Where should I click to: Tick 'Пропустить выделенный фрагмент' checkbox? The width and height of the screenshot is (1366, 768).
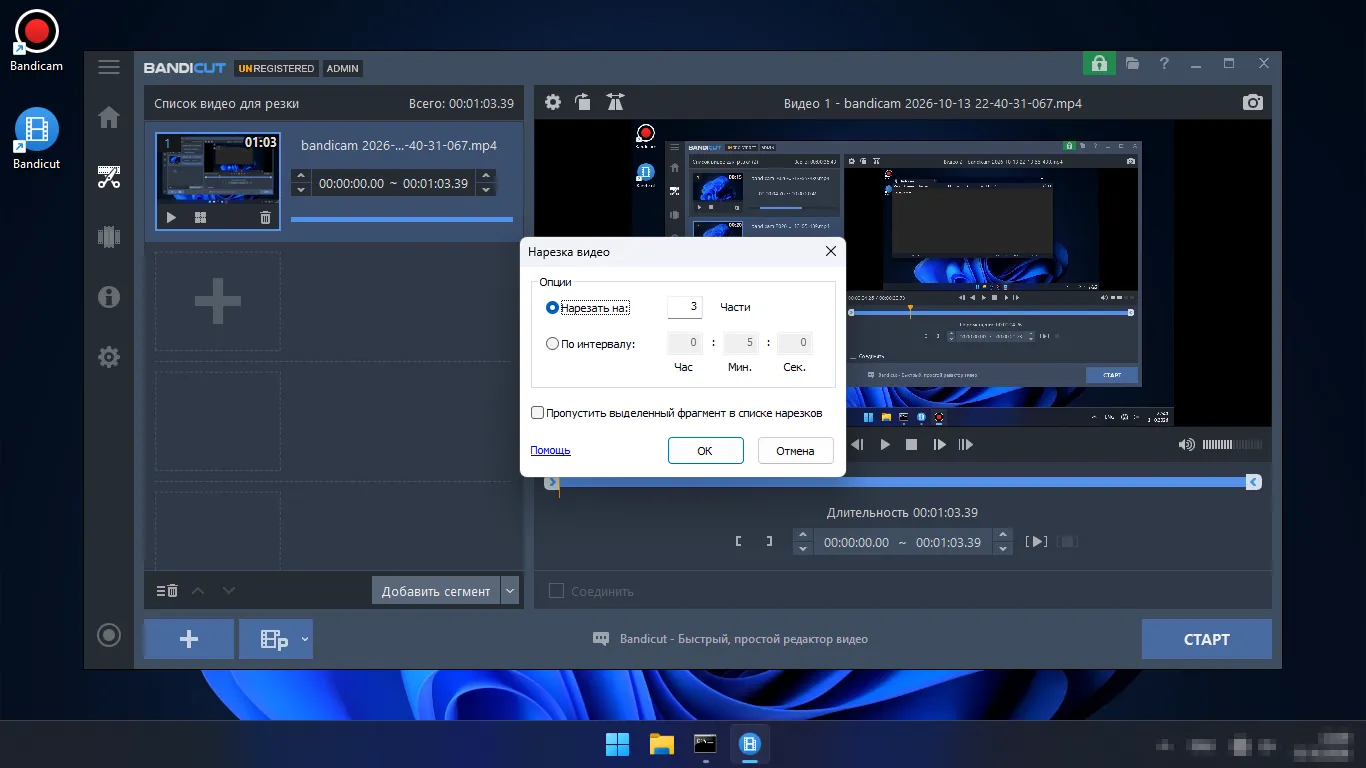click(537, 412)
